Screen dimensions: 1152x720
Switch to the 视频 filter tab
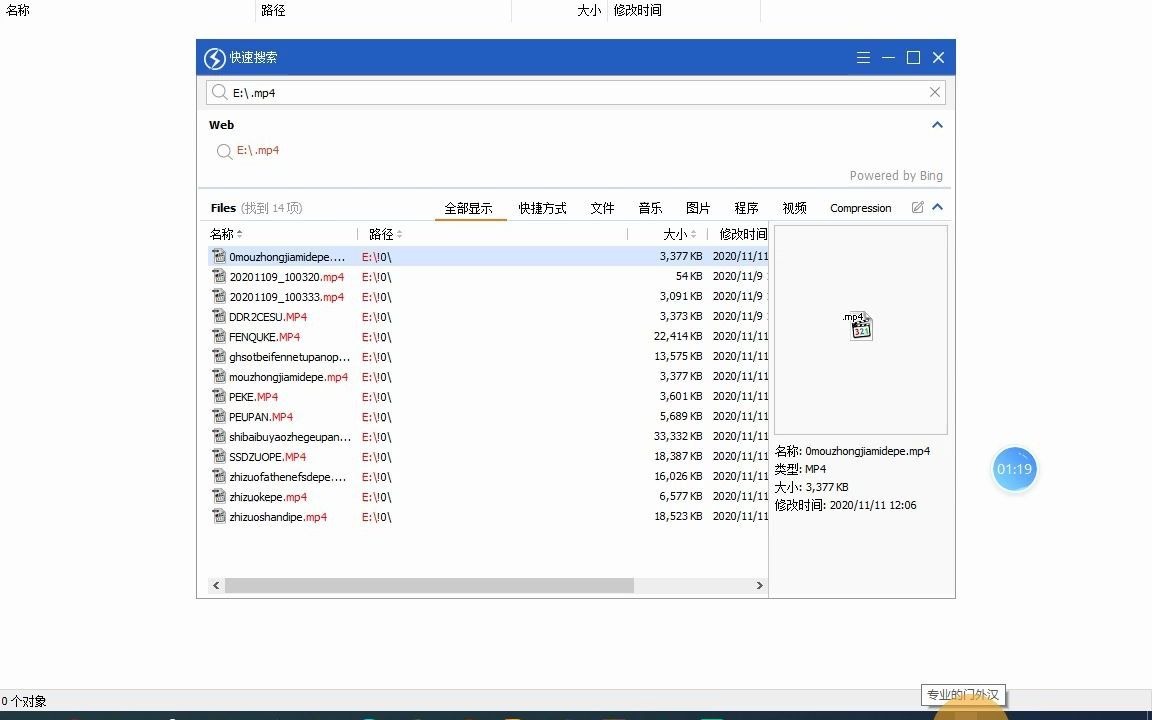794,207
